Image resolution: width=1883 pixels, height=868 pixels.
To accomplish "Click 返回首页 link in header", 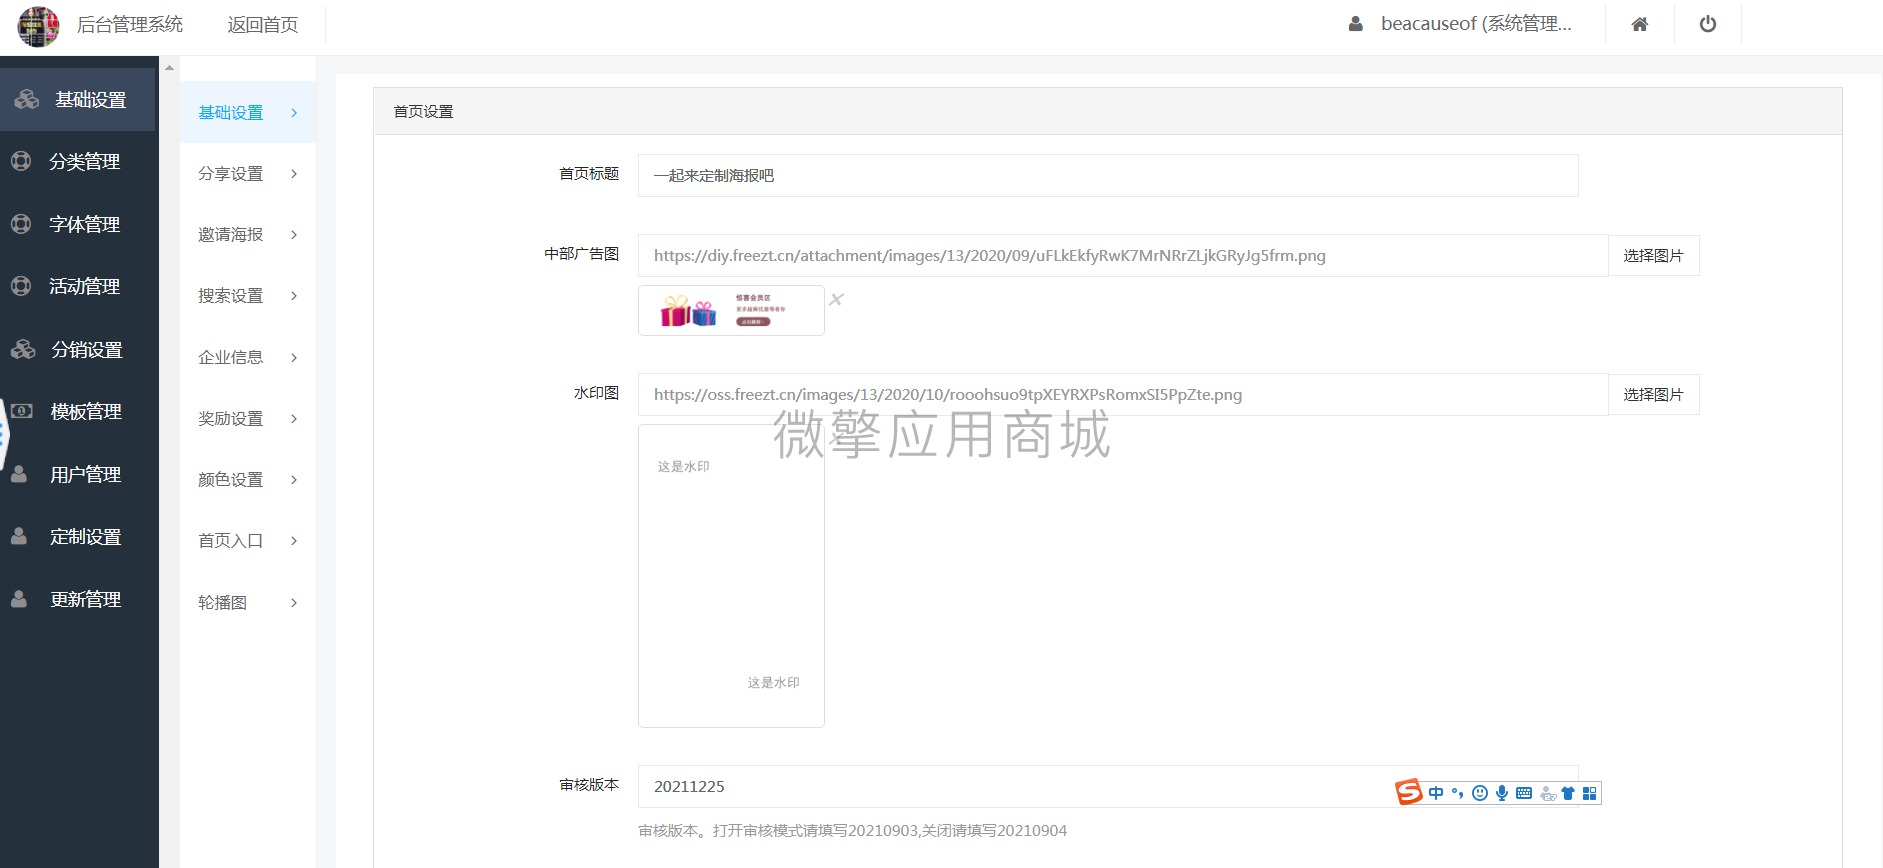I will [x=262, y=25].
